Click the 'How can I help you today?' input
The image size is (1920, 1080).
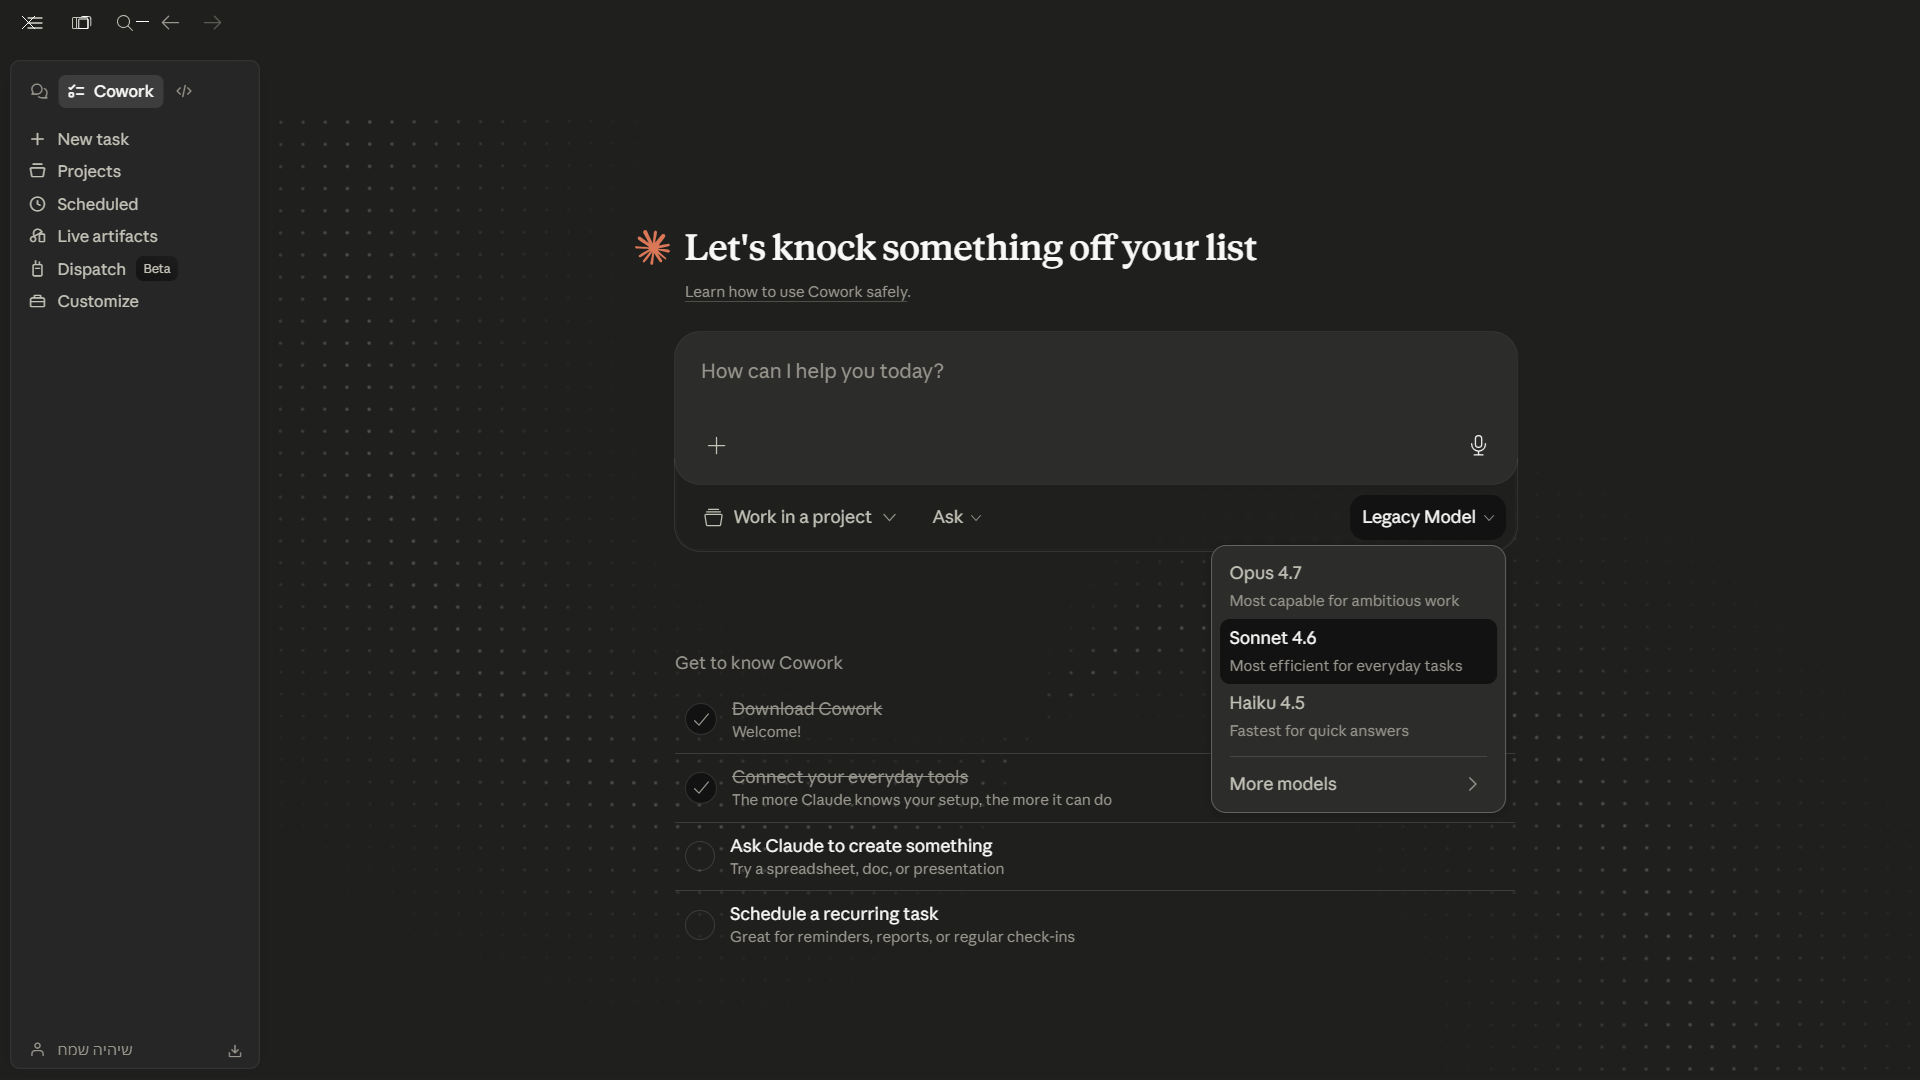click(1095, 372)
